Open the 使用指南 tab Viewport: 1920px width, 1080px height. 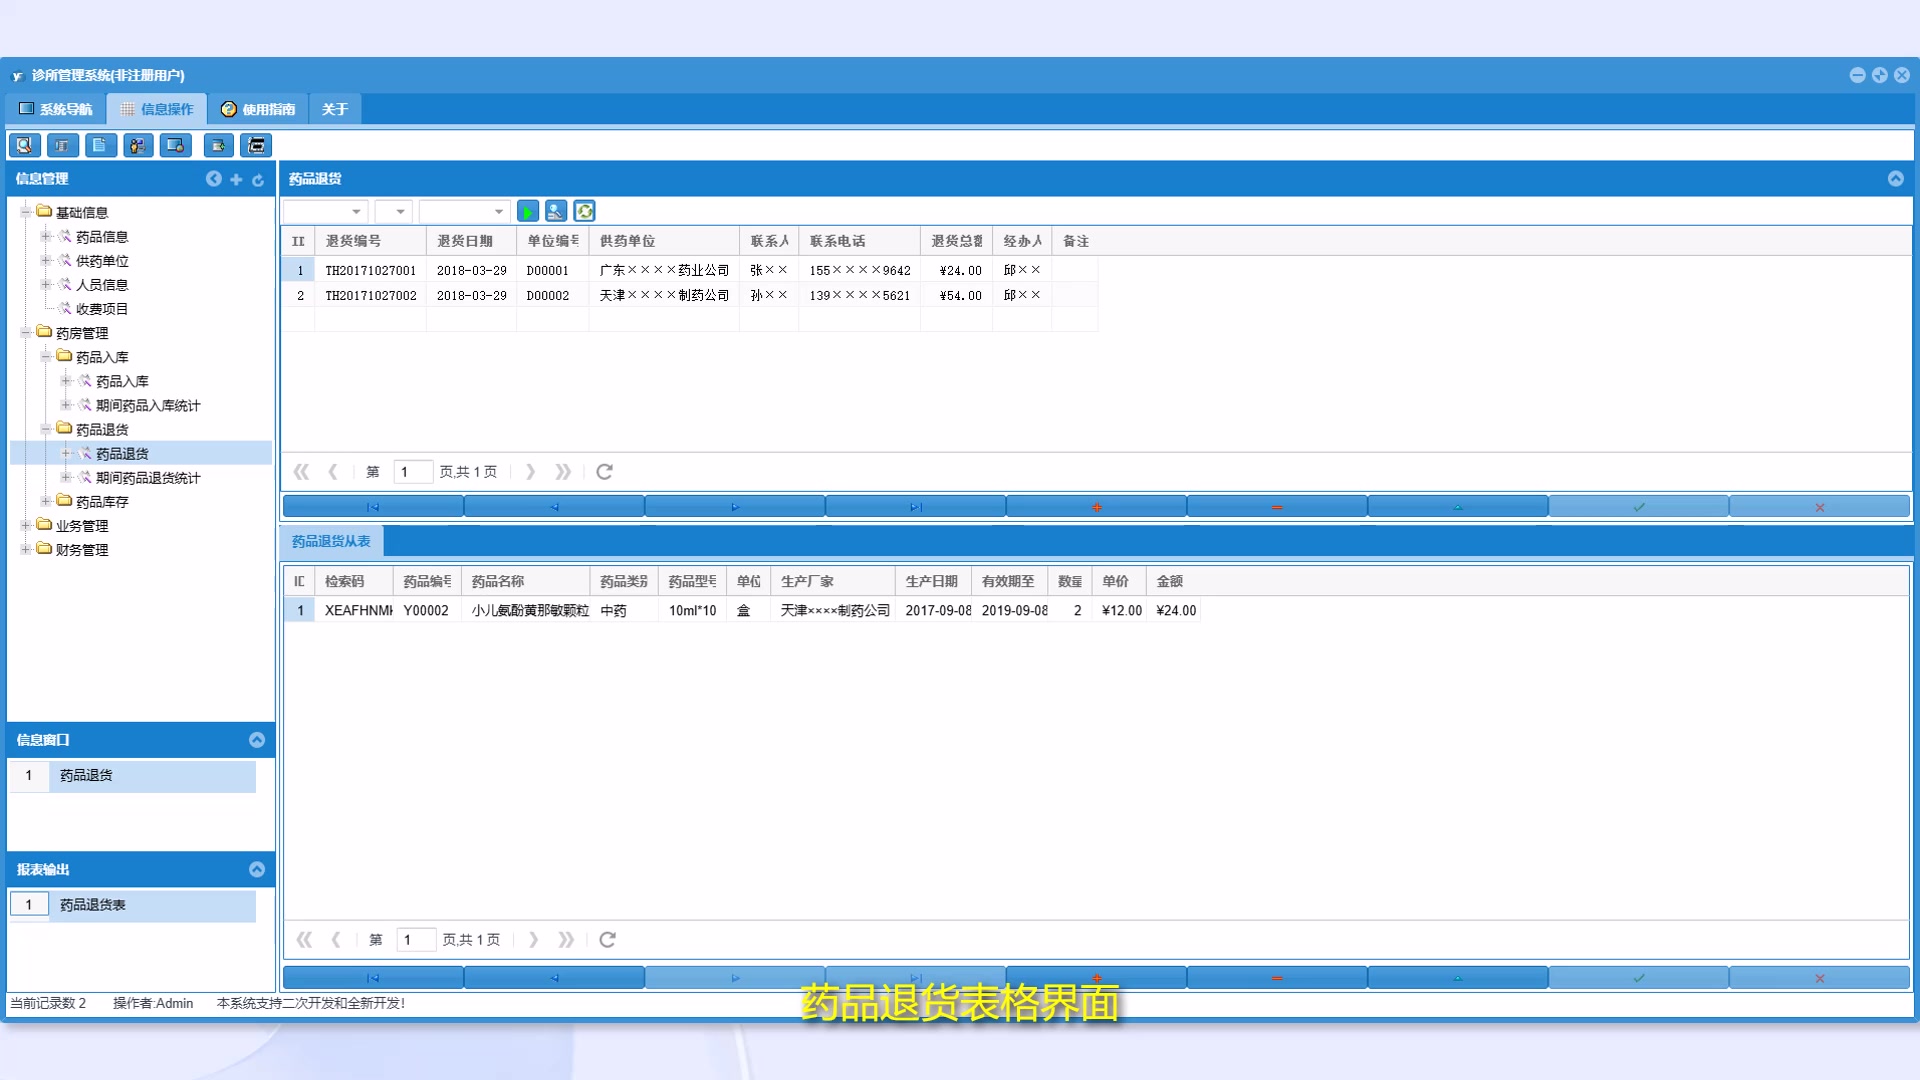pos(258,109)
